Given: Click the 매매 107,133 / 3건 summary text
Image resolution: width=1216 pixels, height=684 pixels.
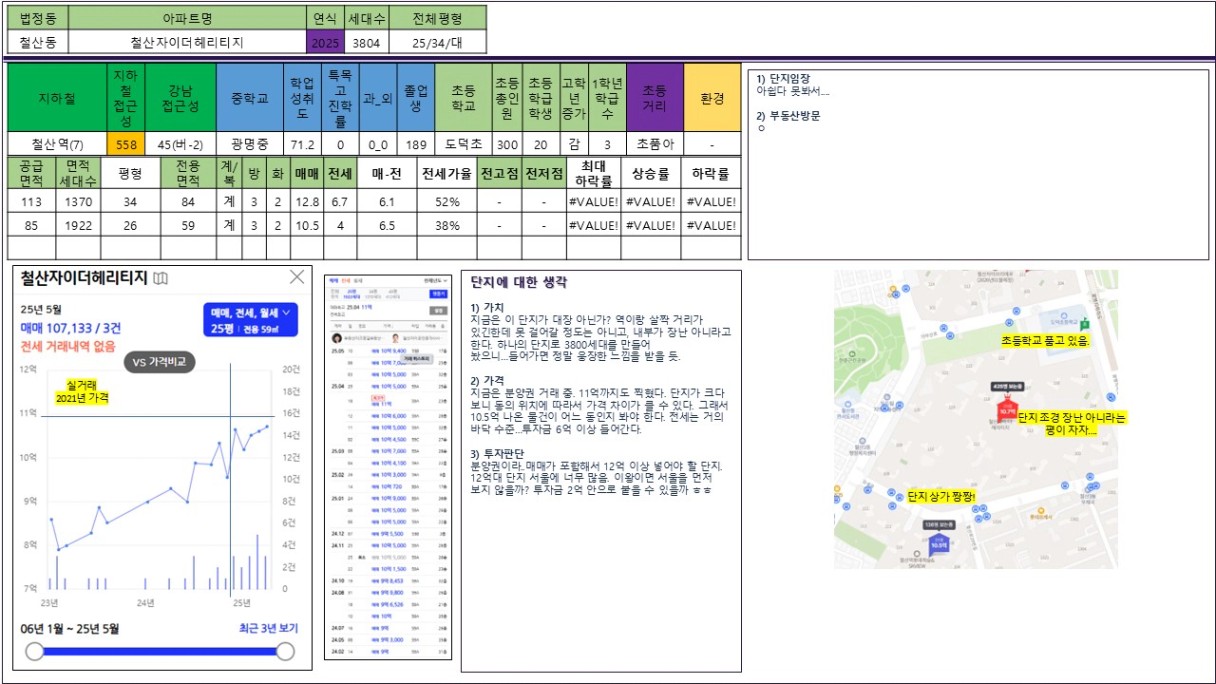Looking at the screenshot, I should pos(71,327).
